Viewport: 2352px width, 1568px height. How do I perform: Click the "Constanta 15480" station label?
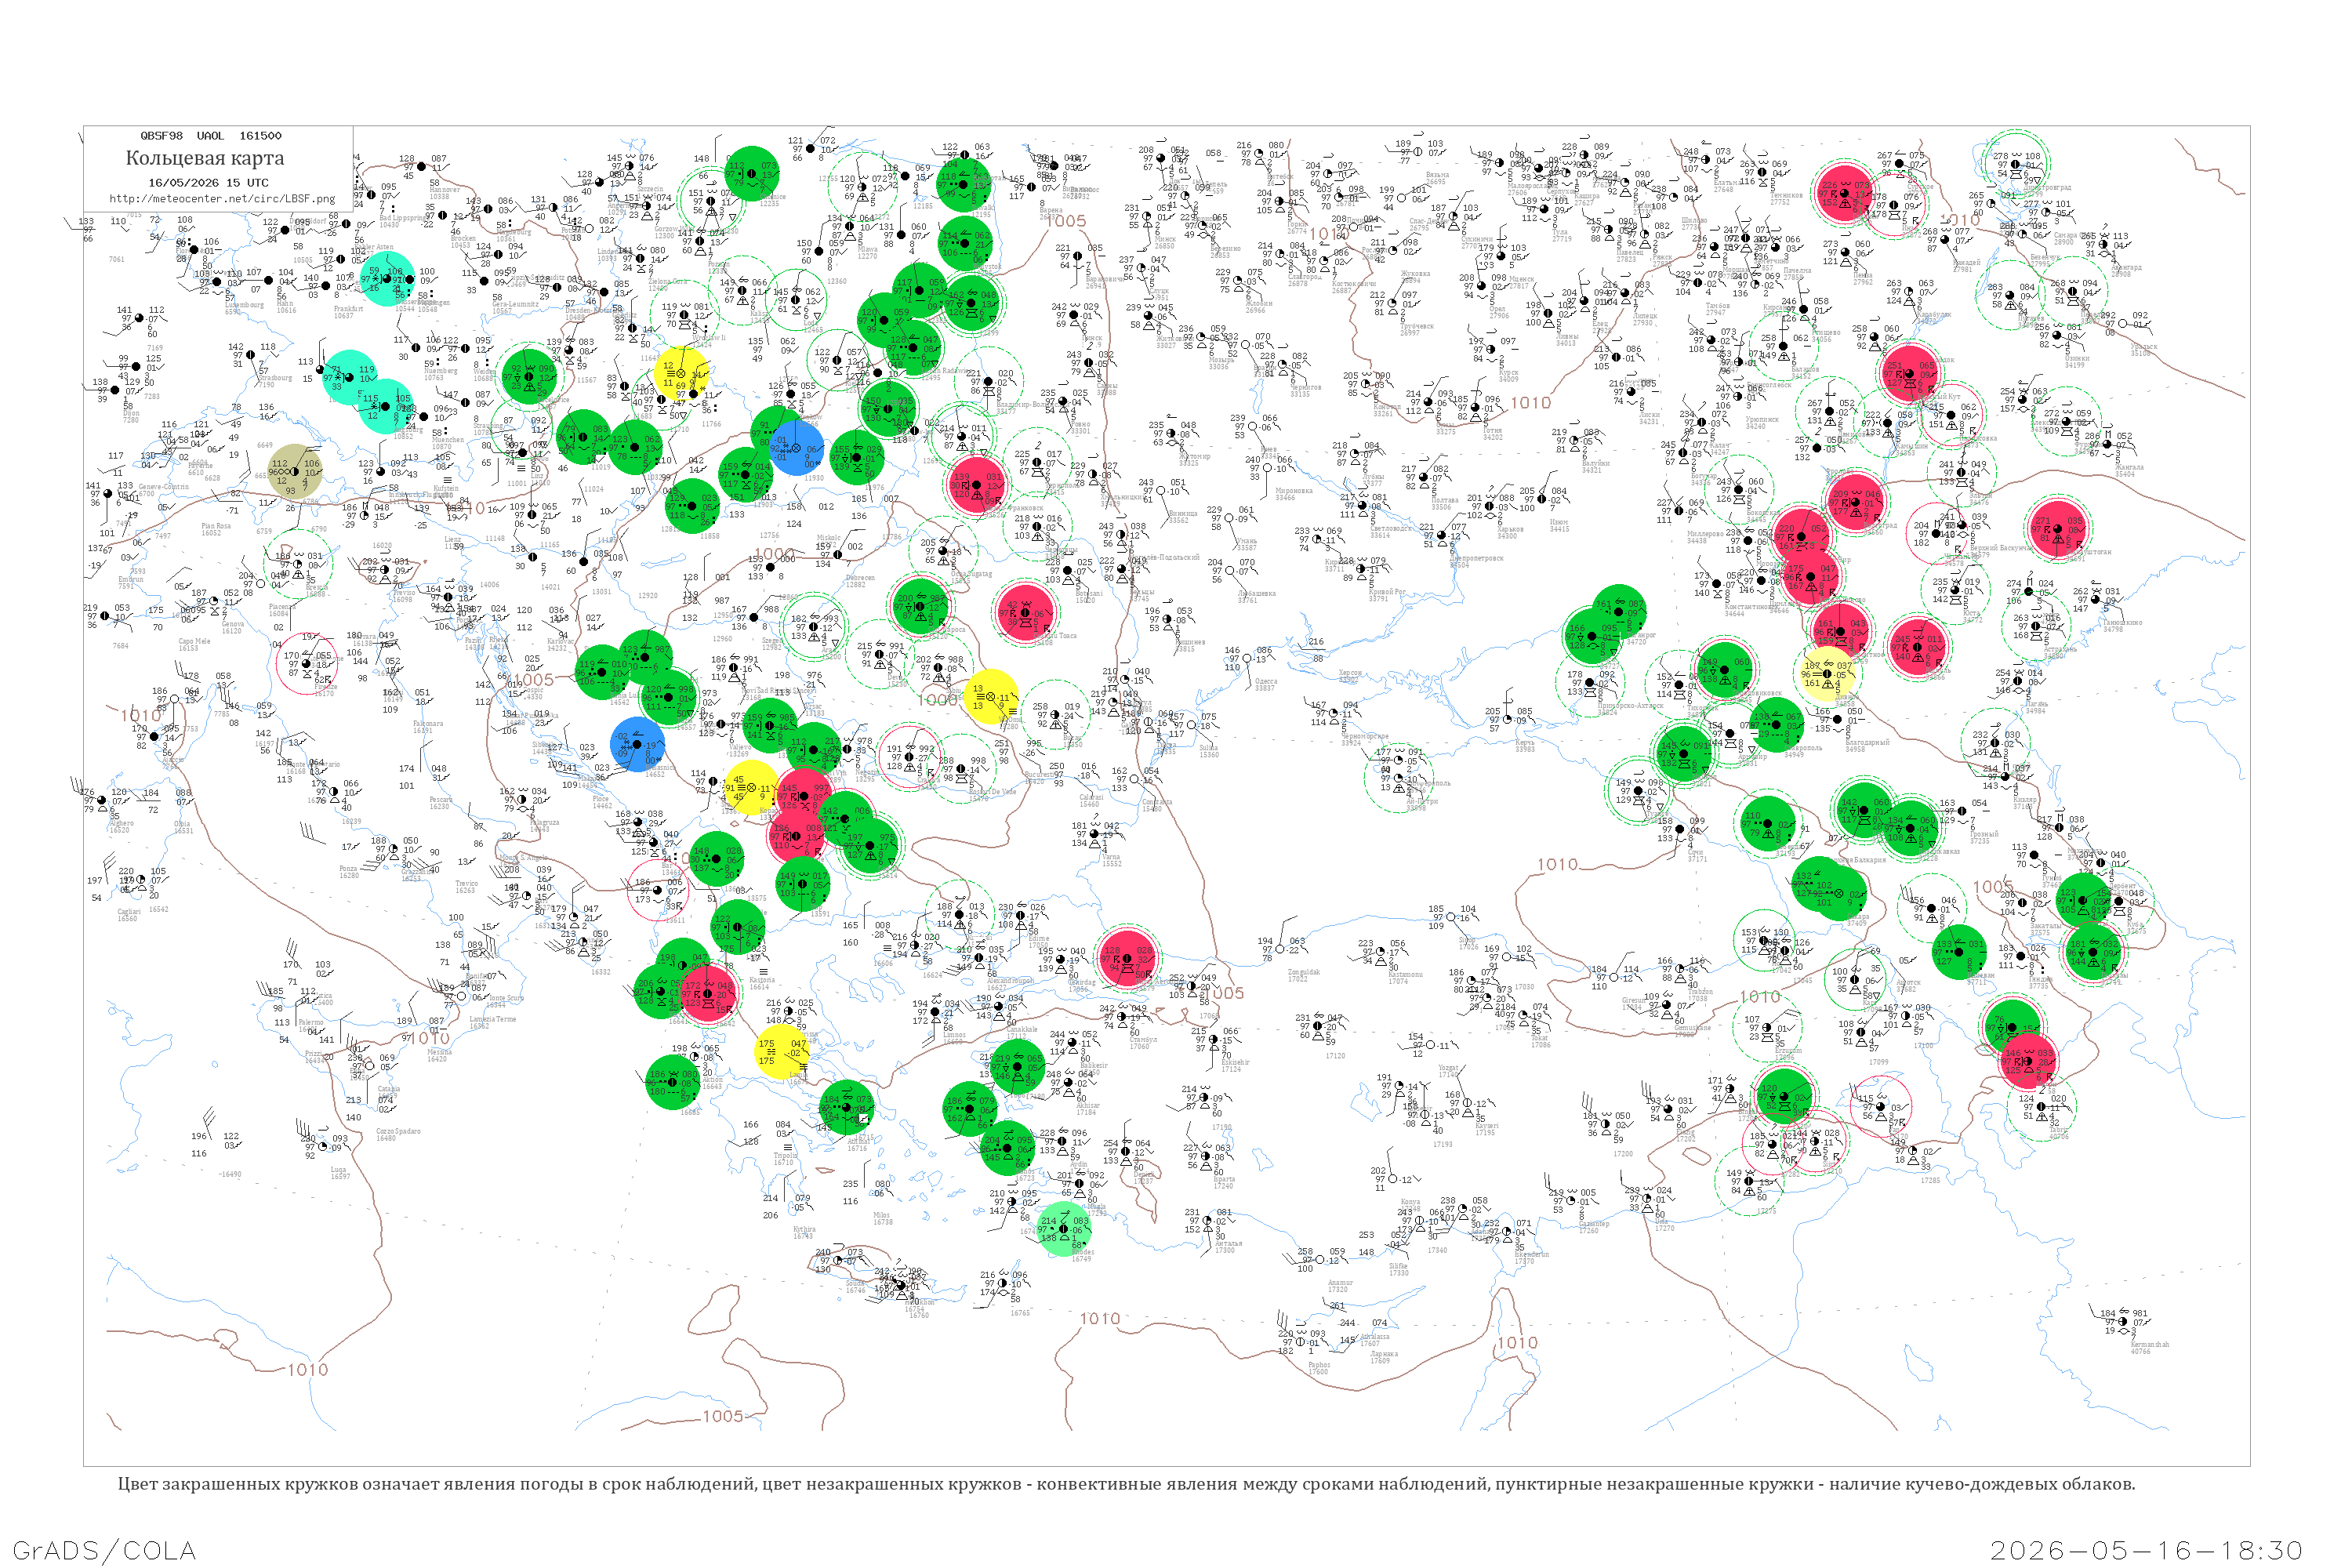point(1157,805)
